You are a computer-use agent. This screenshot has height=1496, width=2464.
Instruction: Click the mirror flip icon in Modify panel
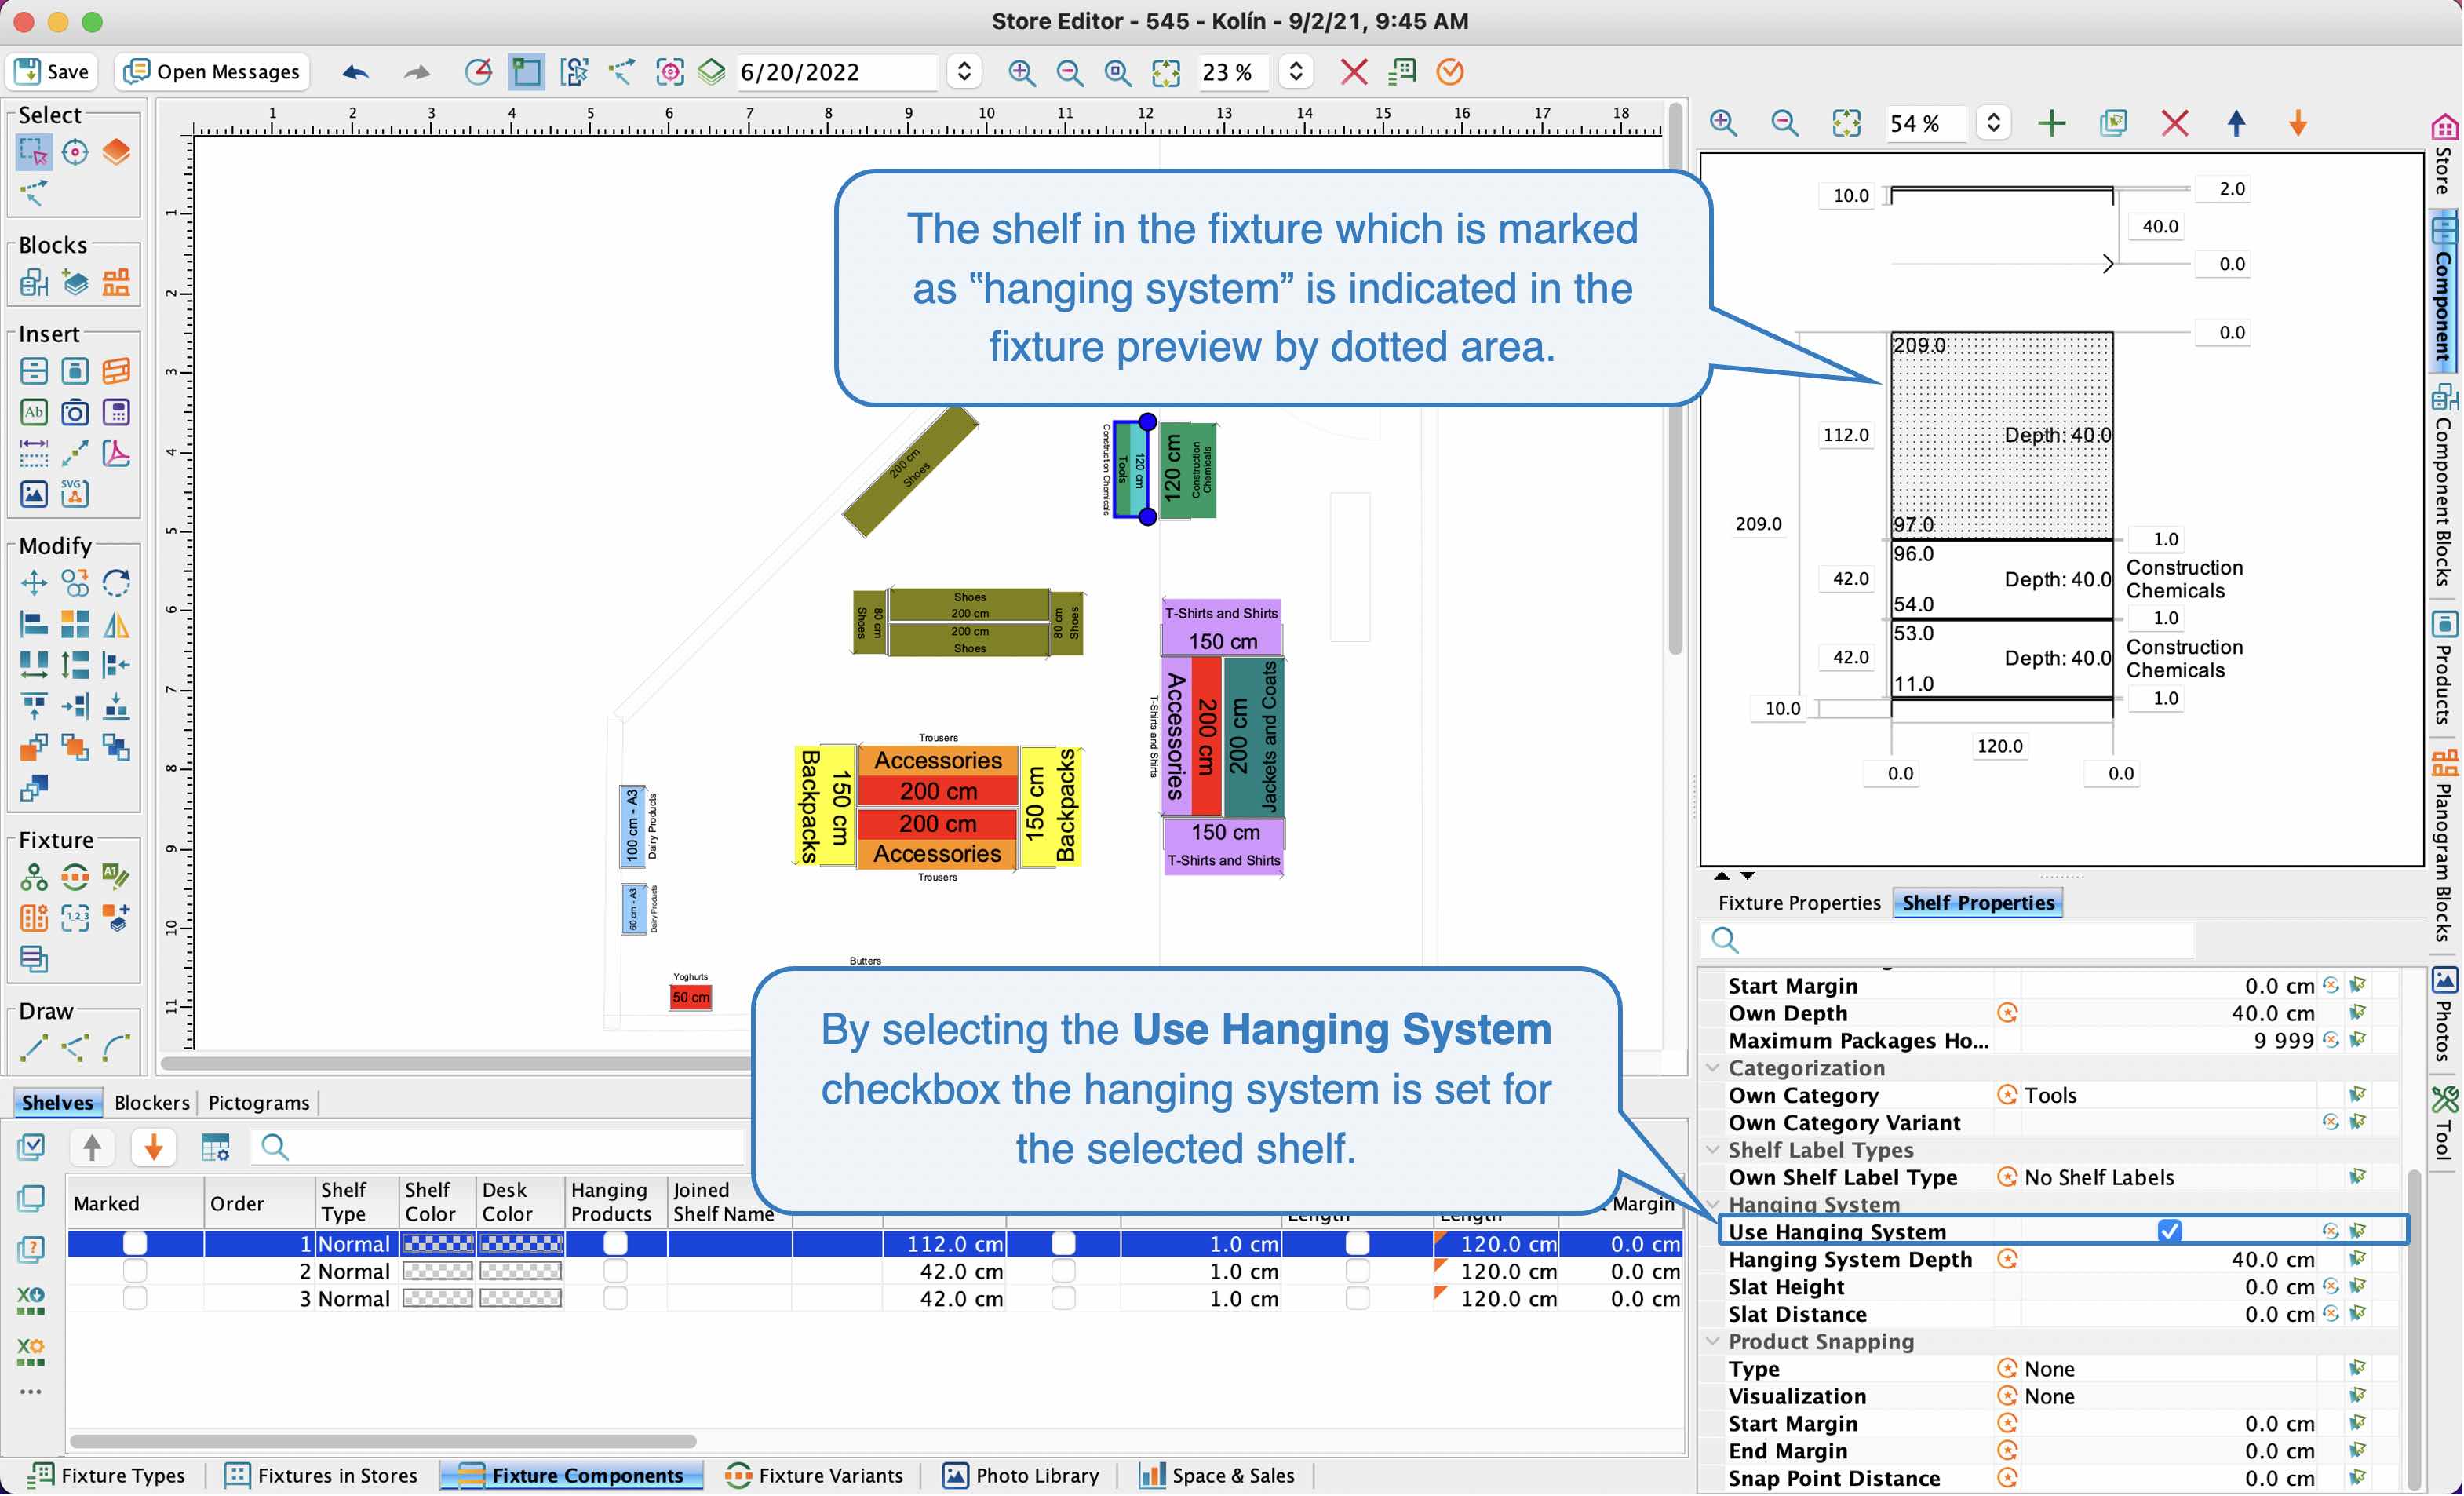116,625
